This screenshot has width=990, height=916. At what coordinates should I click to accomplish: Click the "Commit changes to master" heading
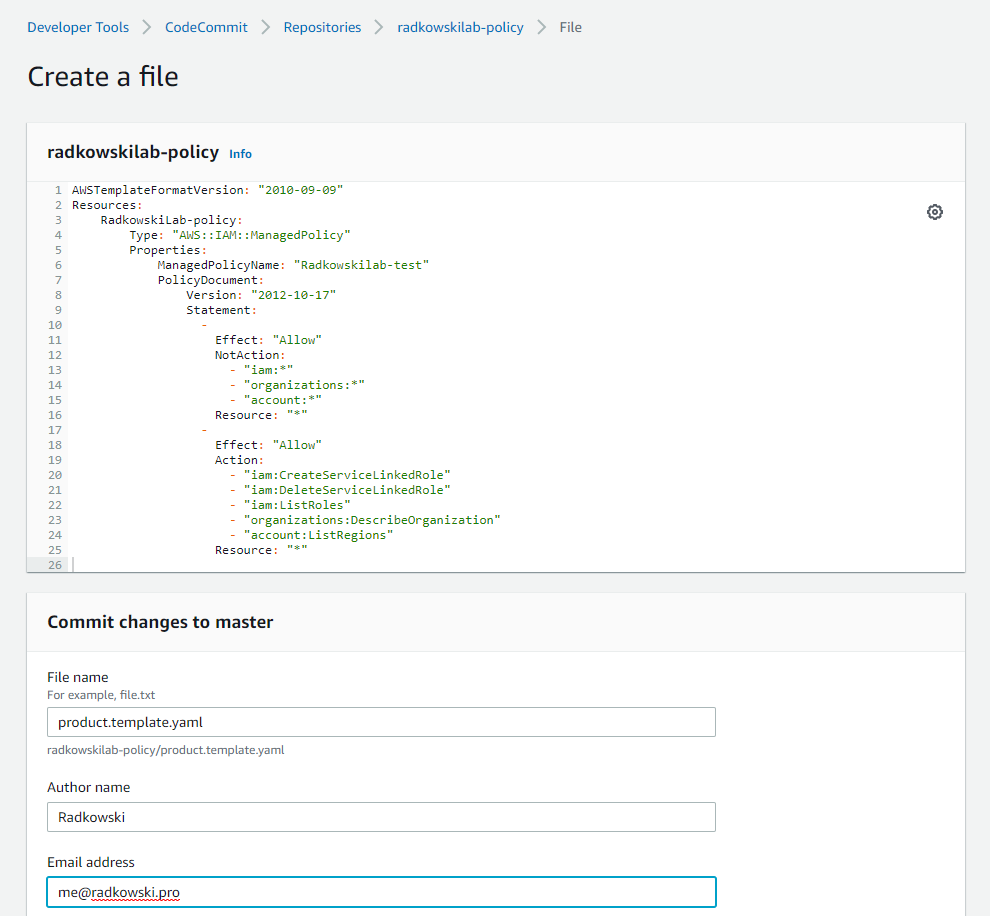160,622
